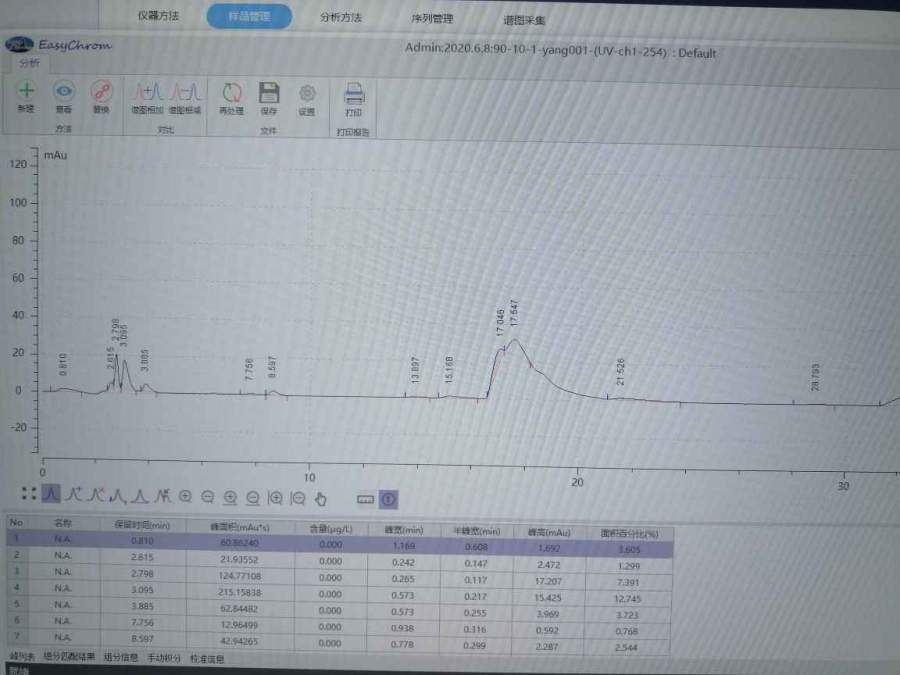The height and width of the screenshot is (675, 900).
Task: Click the four-dot grid icon in chart toolbar
Action: [x=29, y=493]
